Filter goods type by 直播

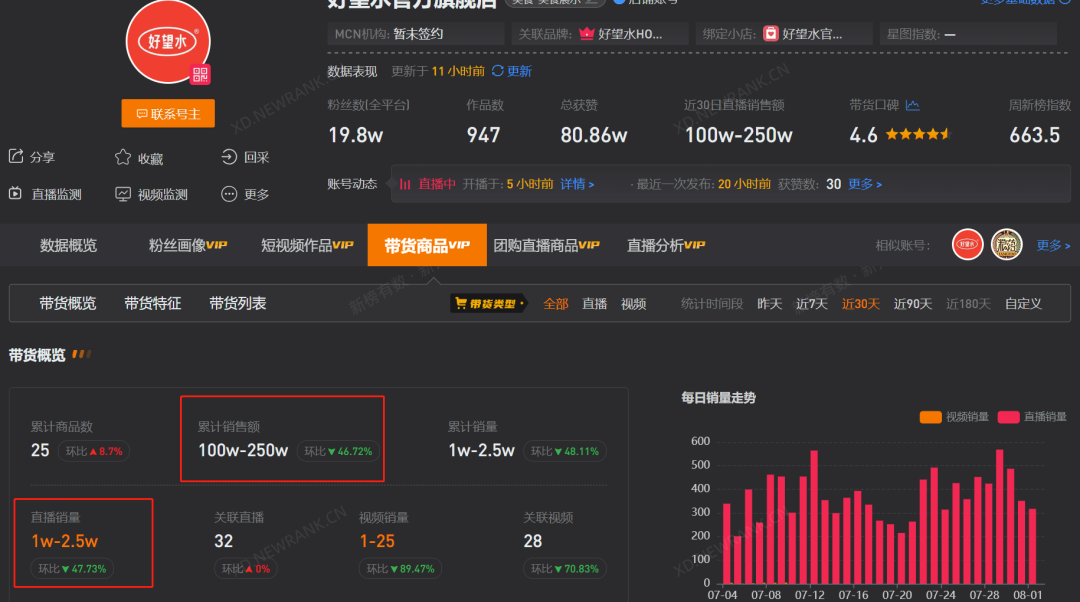(594, 304)
